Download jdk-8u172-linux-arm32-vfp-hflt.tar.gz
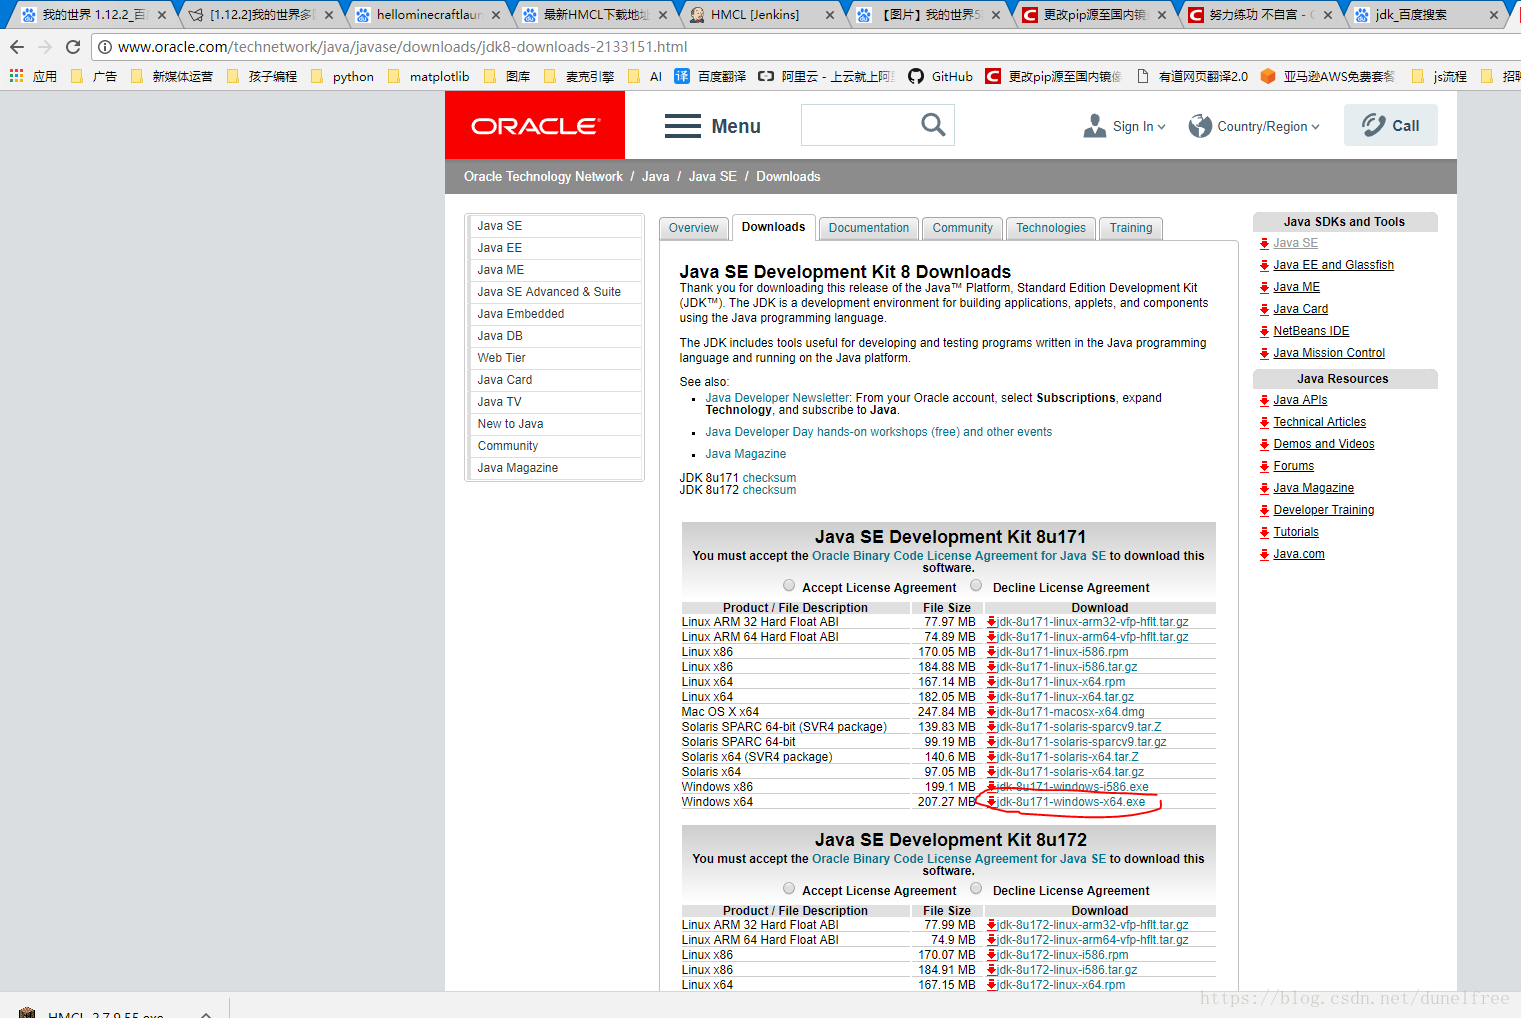Viewport: 1521px width, 1018px height. [x=1093, y=925]
